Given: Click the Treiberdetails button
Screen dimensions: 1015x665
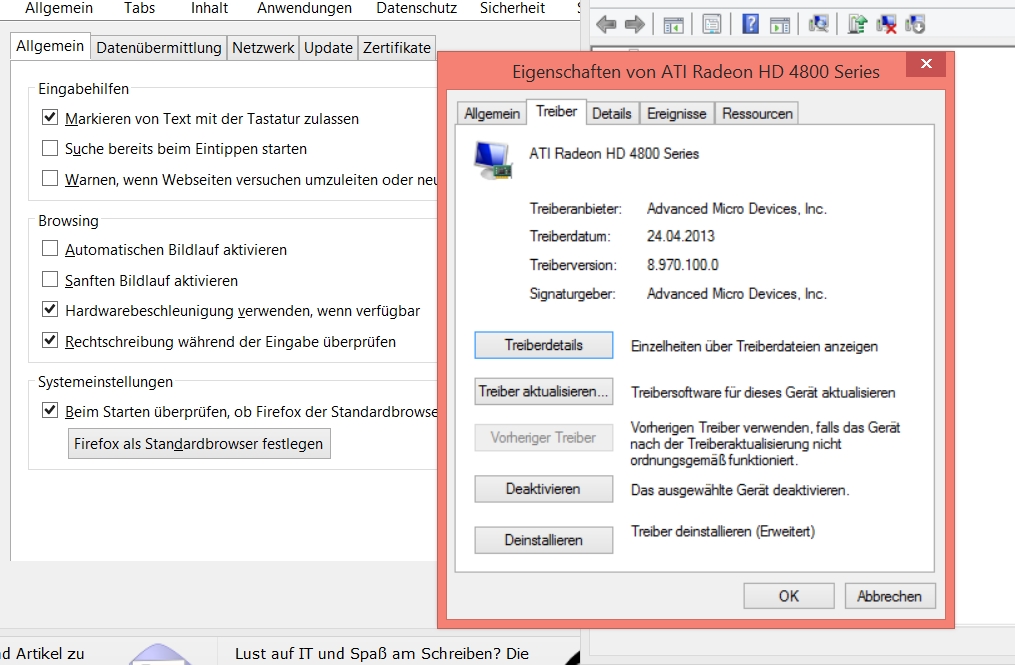Looking at the screenshot, I should click(544, 345).
